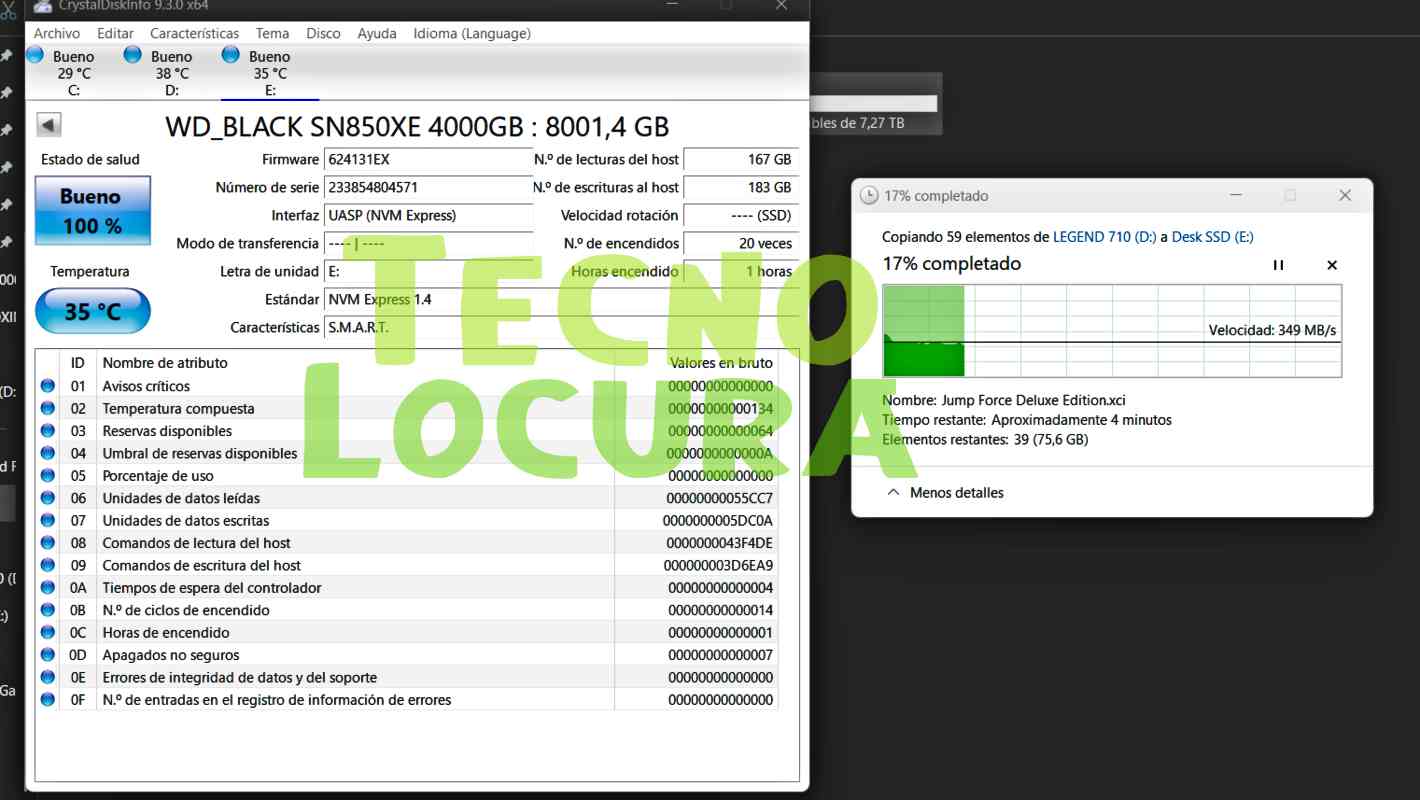Image resolution: width=1420 pixels, height=800 pixels.
Task: Click the Interfaz field UASP (NVM Express)
Action: (428, 215)
